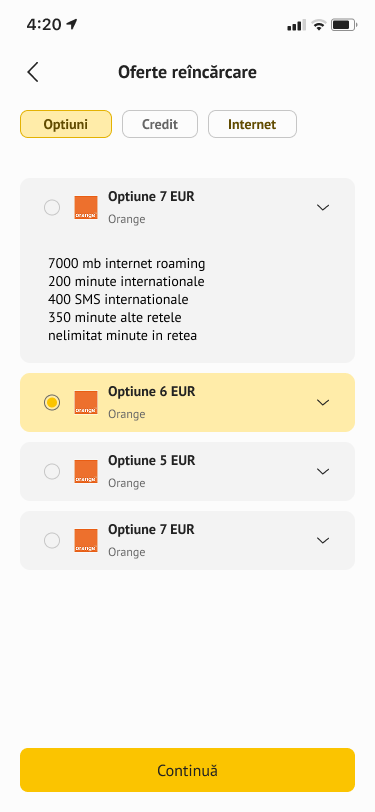Tap the back arrow icon
Screen dimensions: 375x812
pos(33,72)
